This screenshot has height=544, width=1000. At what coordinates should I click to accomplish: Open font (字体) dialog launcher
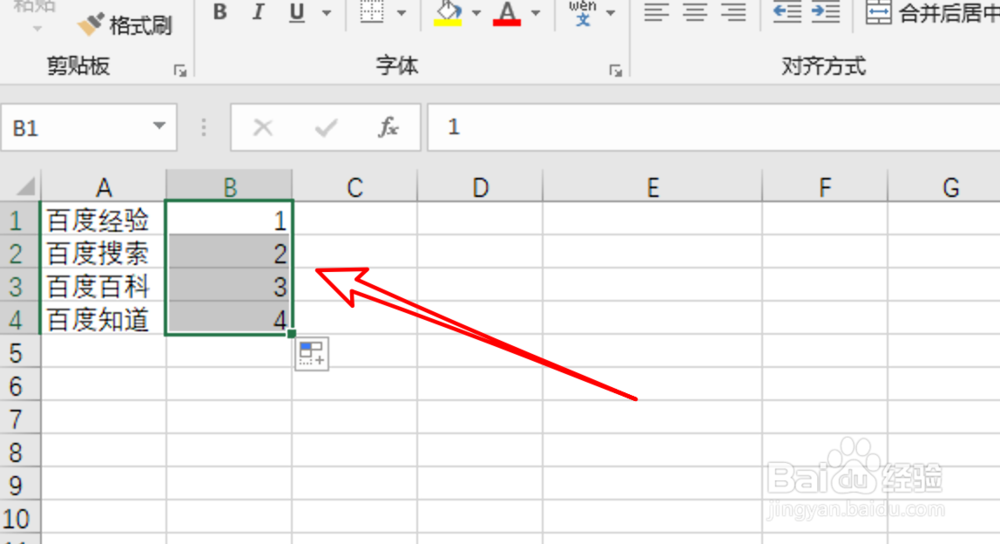[615, 71]
